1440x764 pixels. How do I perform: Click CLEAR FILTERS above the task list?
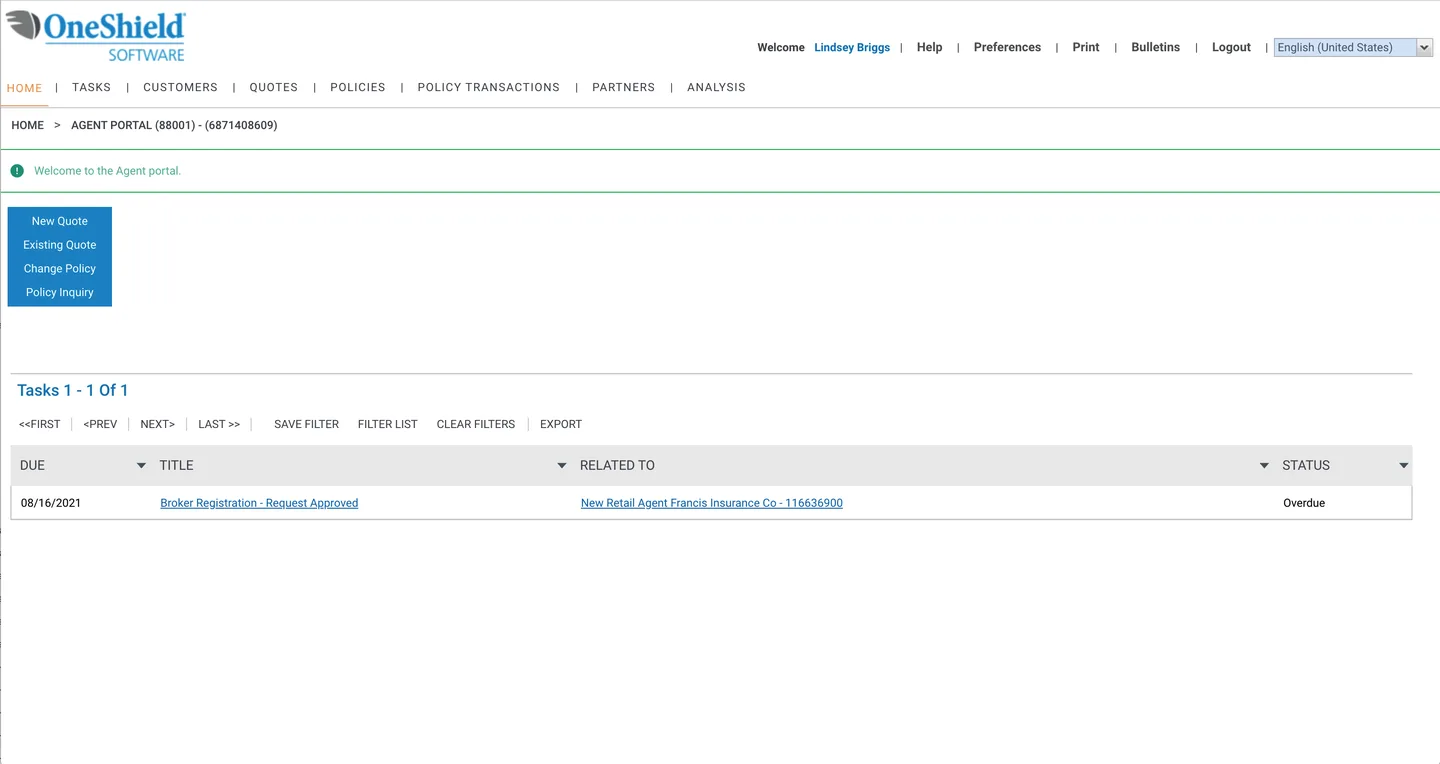[x=475, y=424]
